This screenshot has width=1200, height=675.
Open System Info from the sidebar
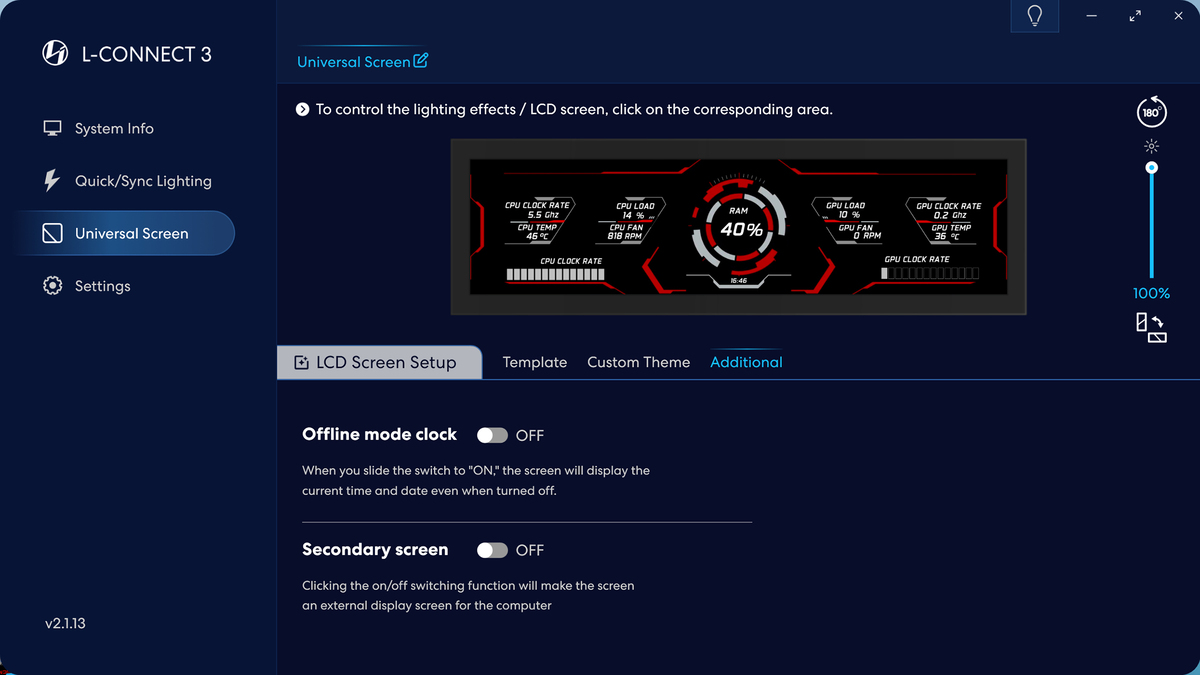(x=98, y=128)
